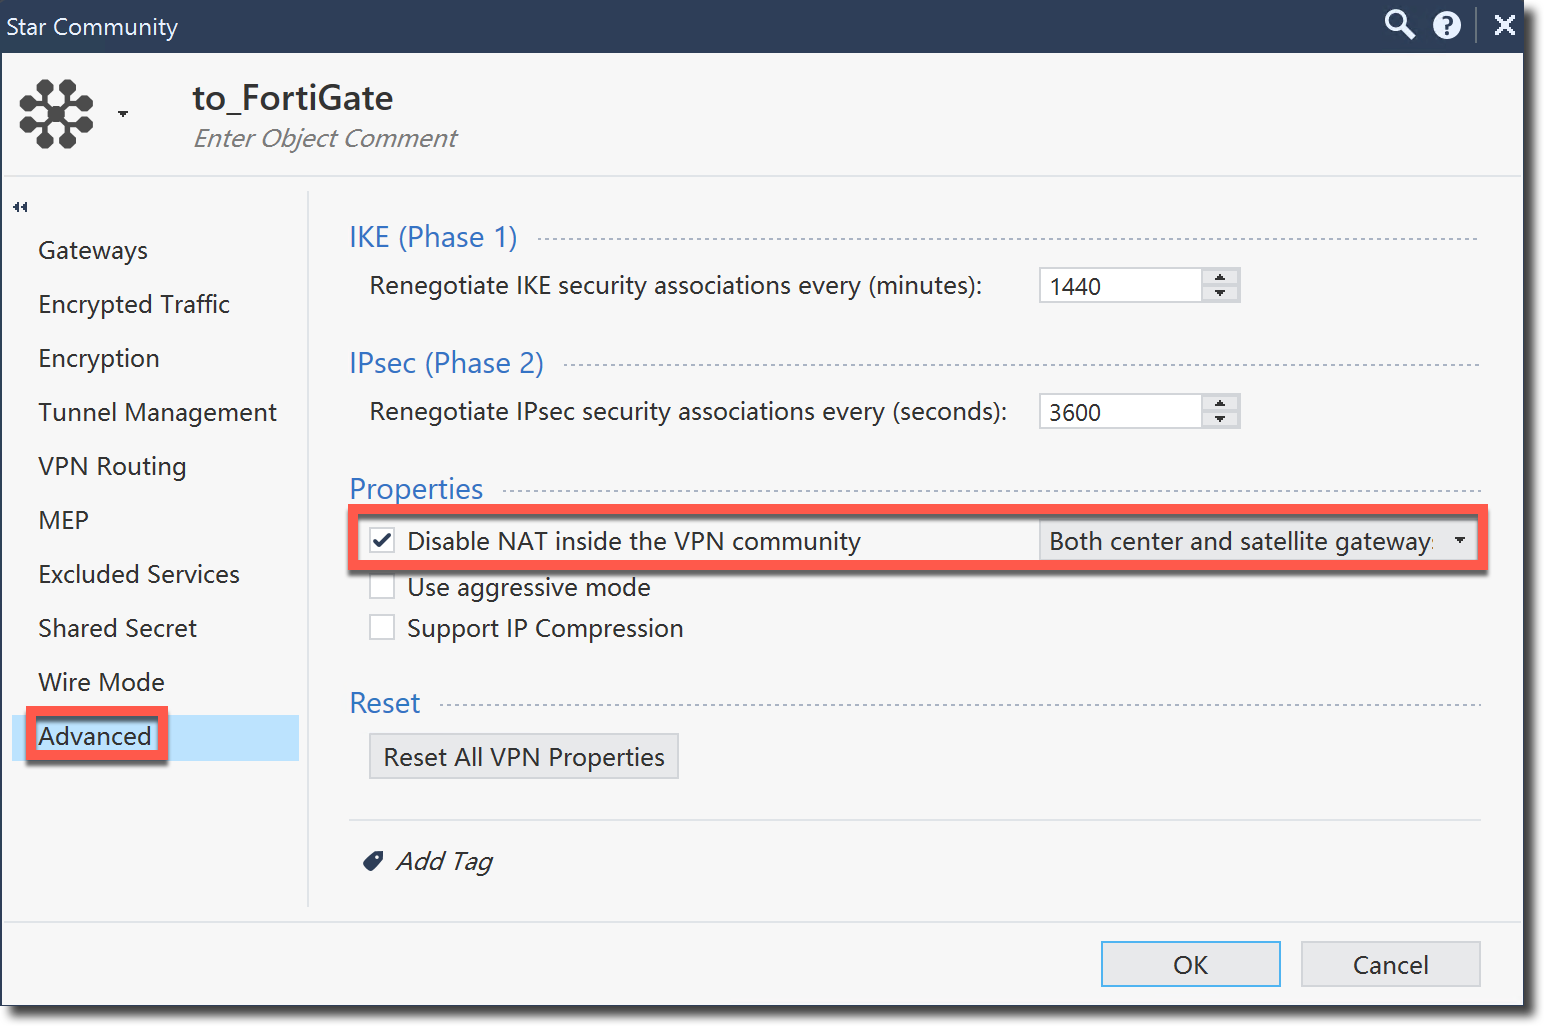Increase IKE renegotiation minutes with up arrow
The image size is (1544, 1026).
[x=1220, y=277]
